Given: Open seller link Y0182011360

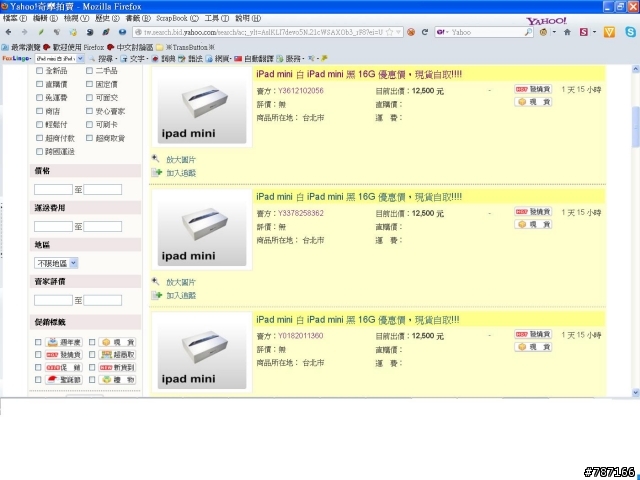Looking at the screenshot, I should (301, 336).
